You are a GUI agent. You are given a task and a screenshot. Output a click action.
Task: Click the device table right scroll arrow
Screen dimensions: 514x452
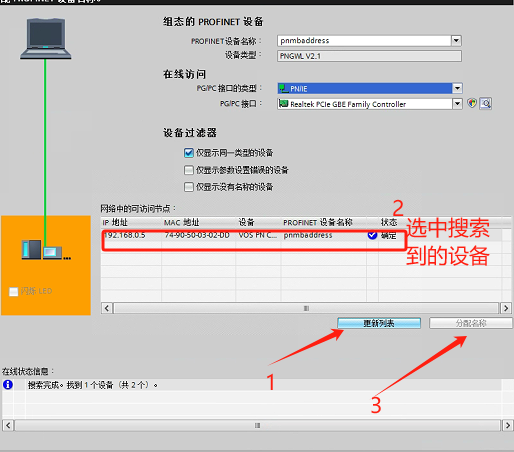(506, 308)
